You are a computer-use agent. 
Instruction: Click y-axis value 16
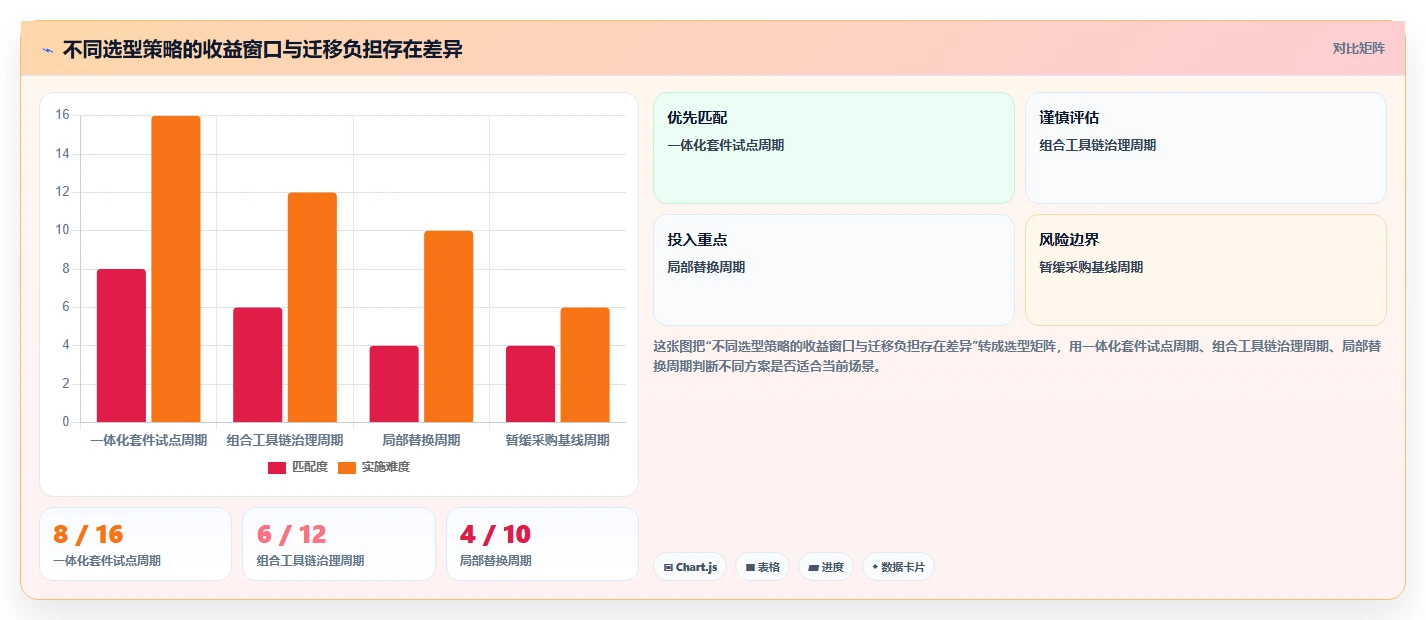63,116
